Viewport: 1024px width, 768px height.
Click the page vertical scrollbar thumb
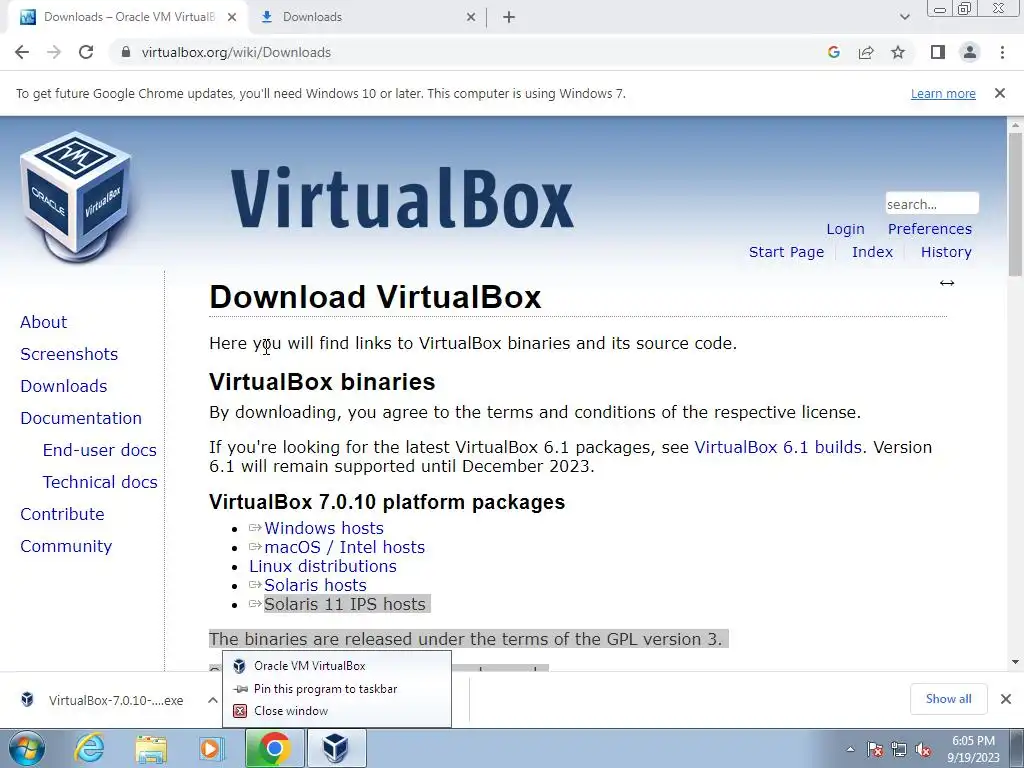pos(1015,204)
